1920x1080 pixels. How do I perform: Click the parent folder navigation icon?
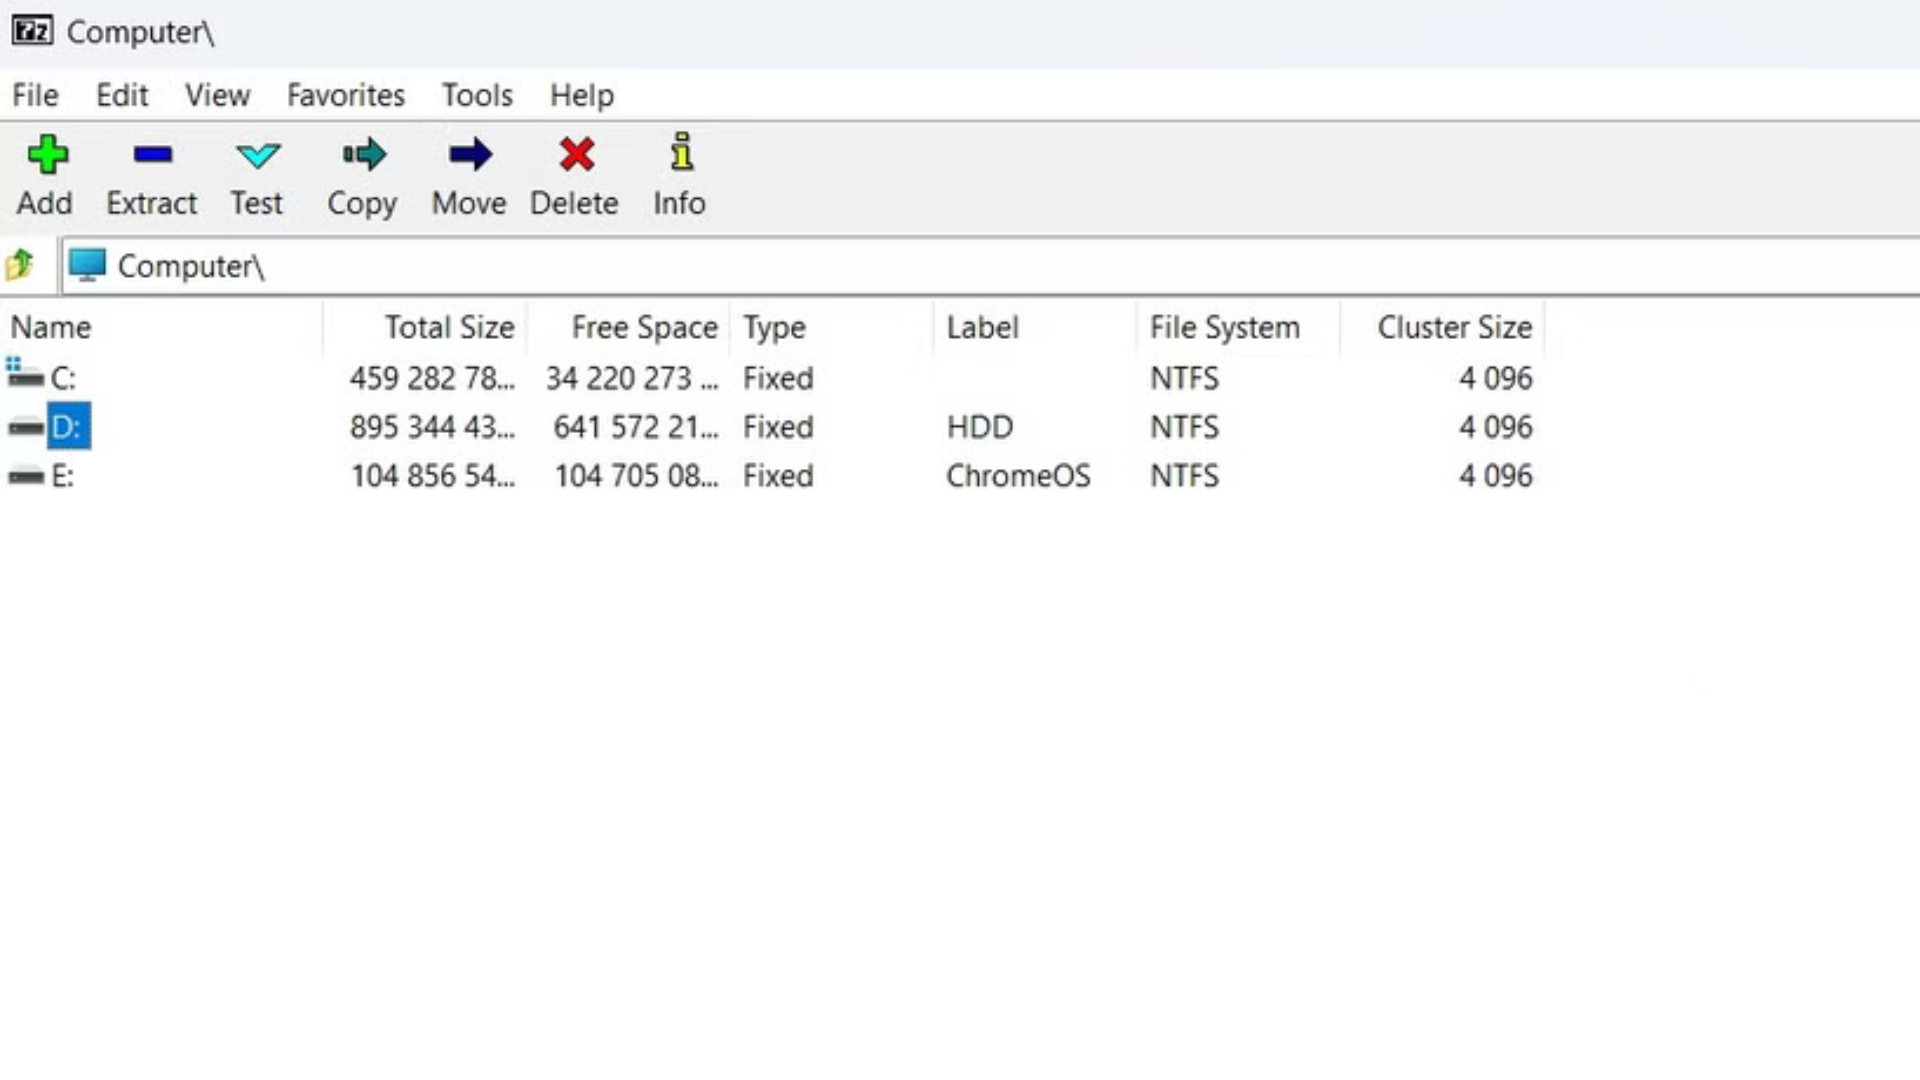coord(20,265)
